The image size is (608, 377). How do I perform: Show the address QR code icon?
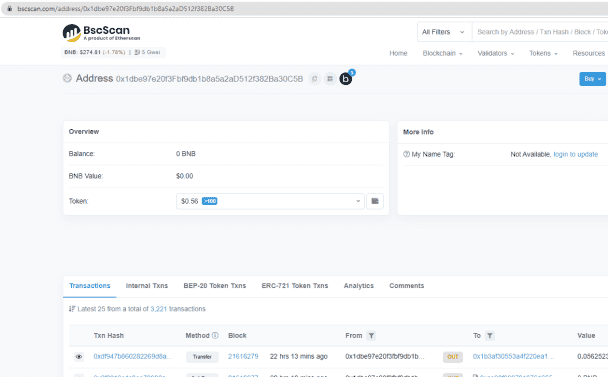[330, 79]
